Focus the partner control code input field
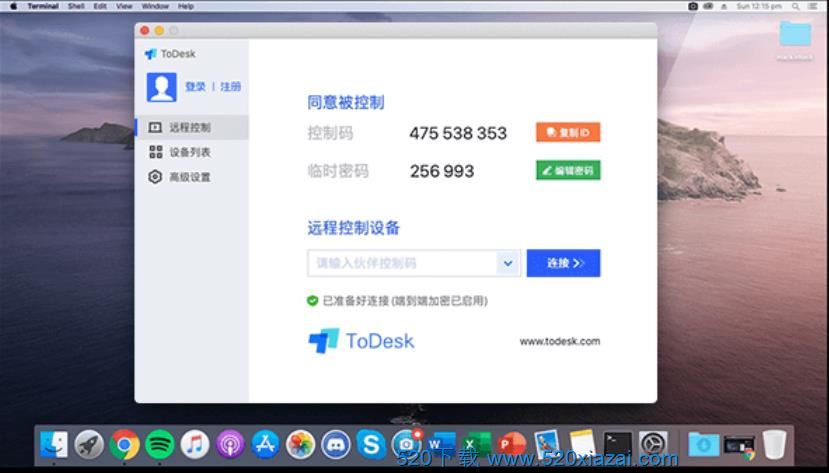829x473 pixels. (x=402, y=263)
